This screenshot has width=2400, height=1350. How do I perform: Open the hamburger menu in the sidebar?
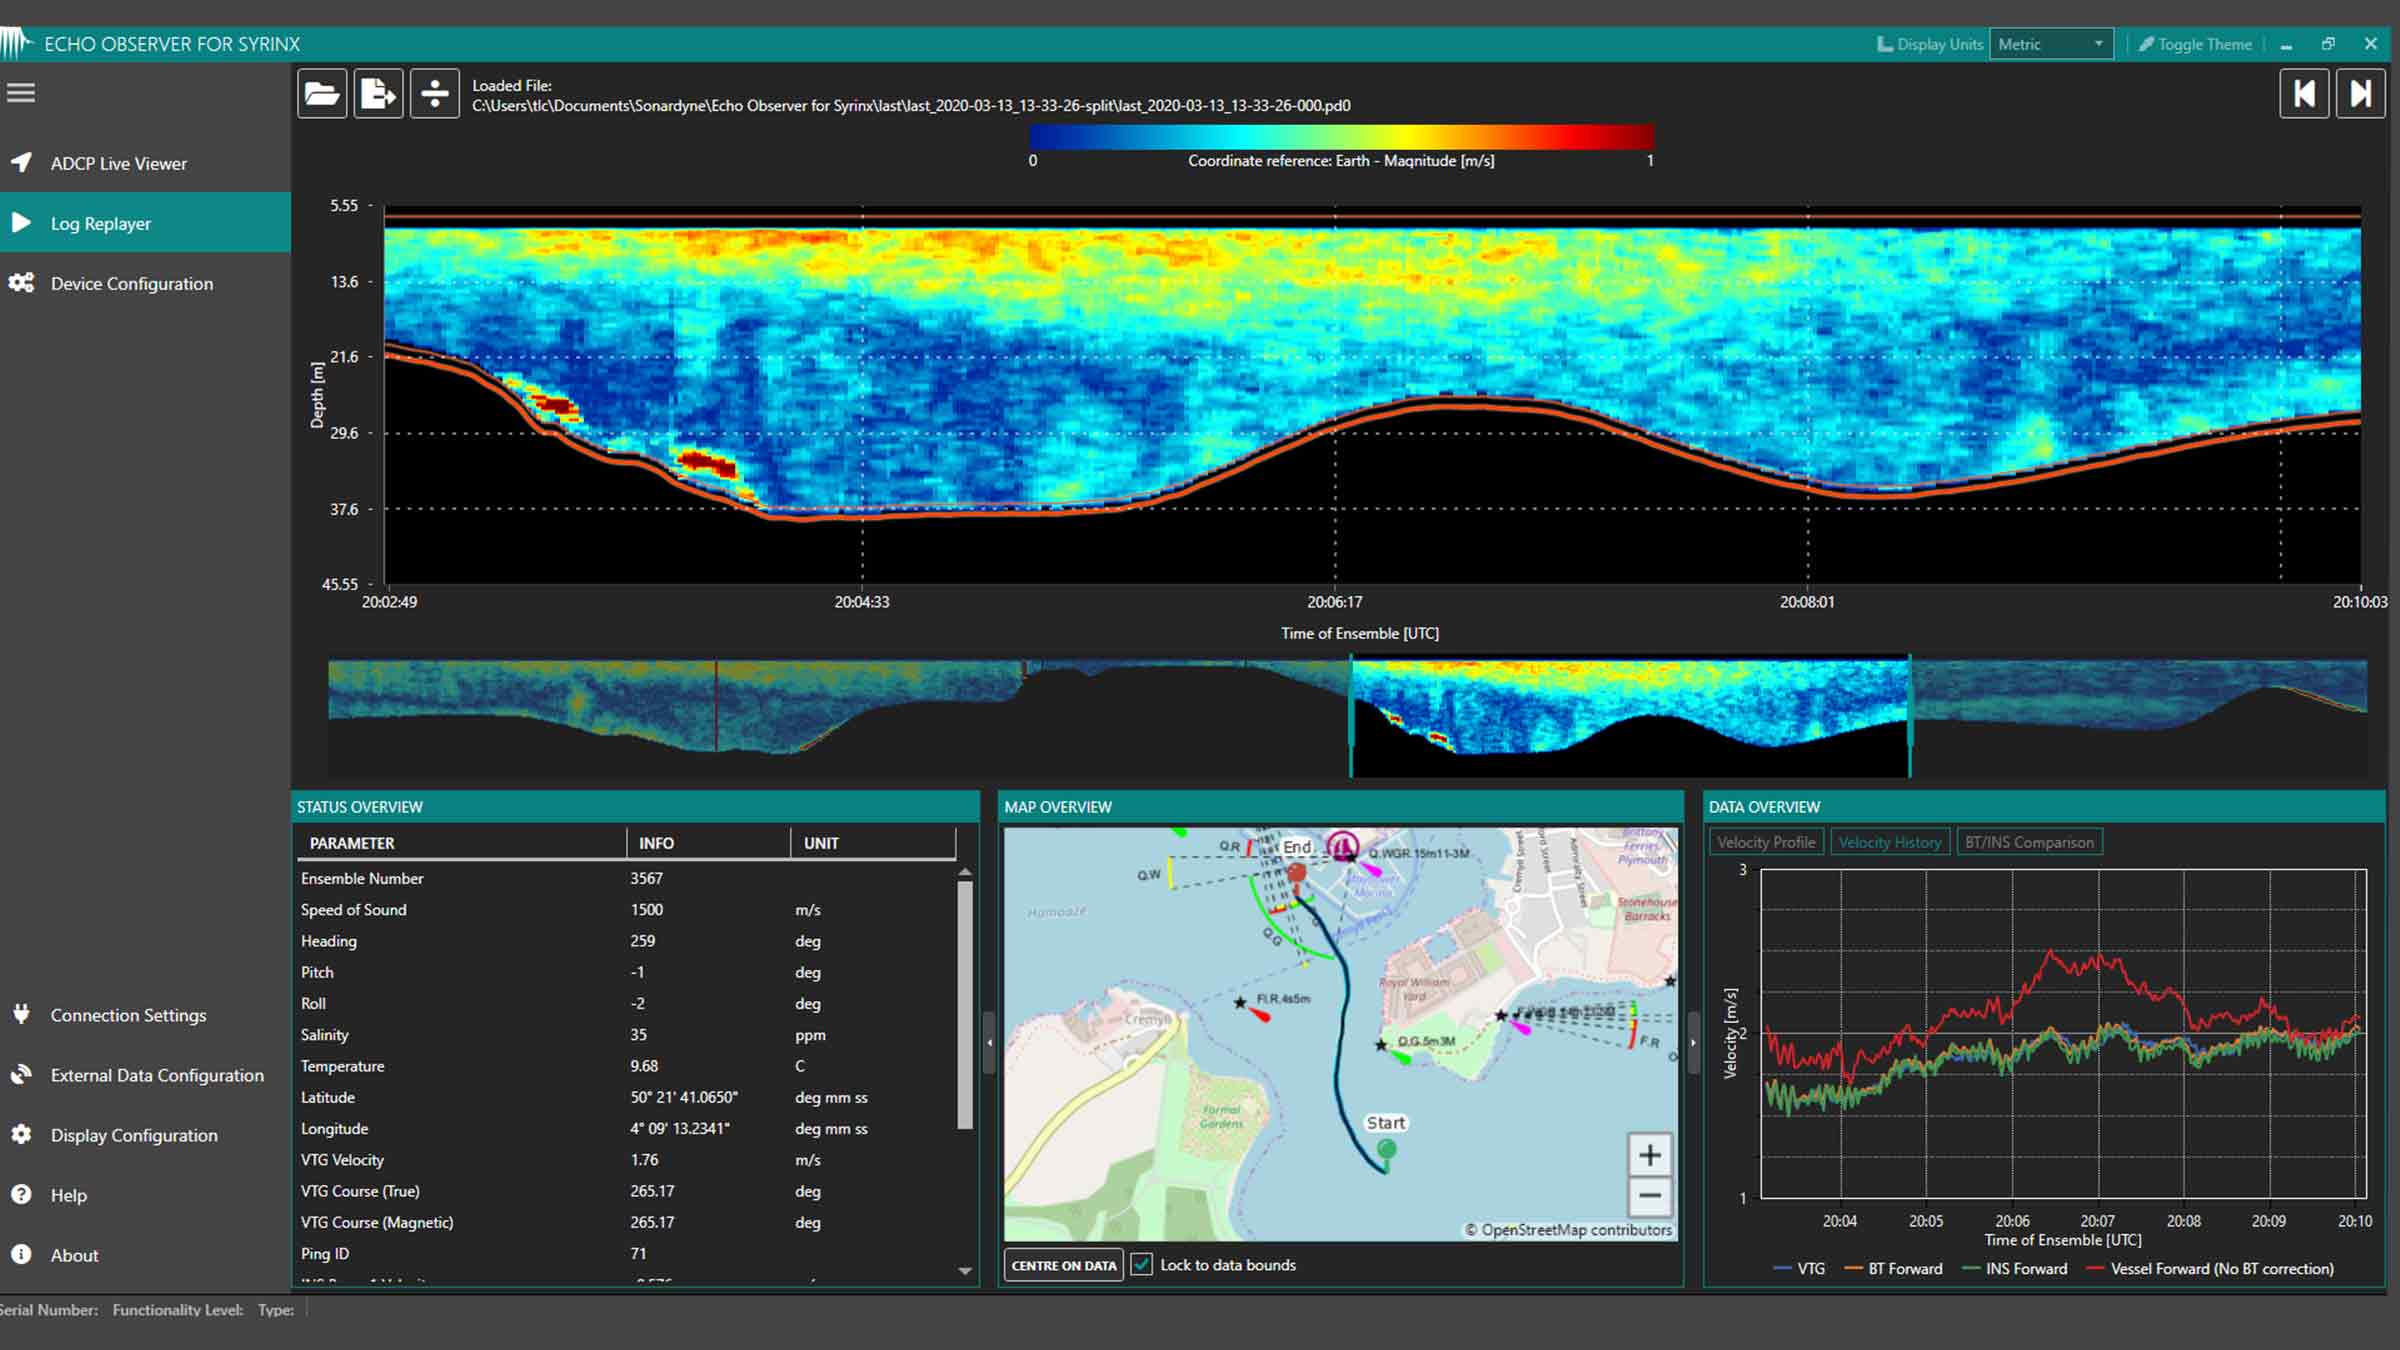click(x=21, y=93)
